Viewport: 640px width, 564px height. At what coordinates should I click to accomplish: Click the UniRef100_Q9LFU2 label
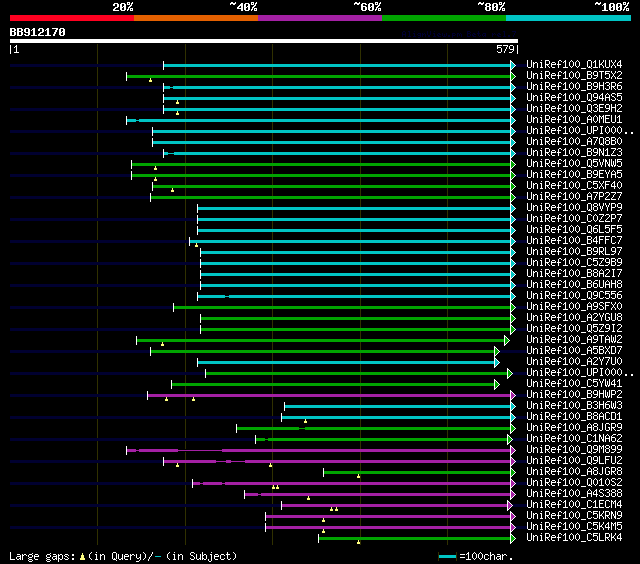pyautogui.click(x=574, y=461)
